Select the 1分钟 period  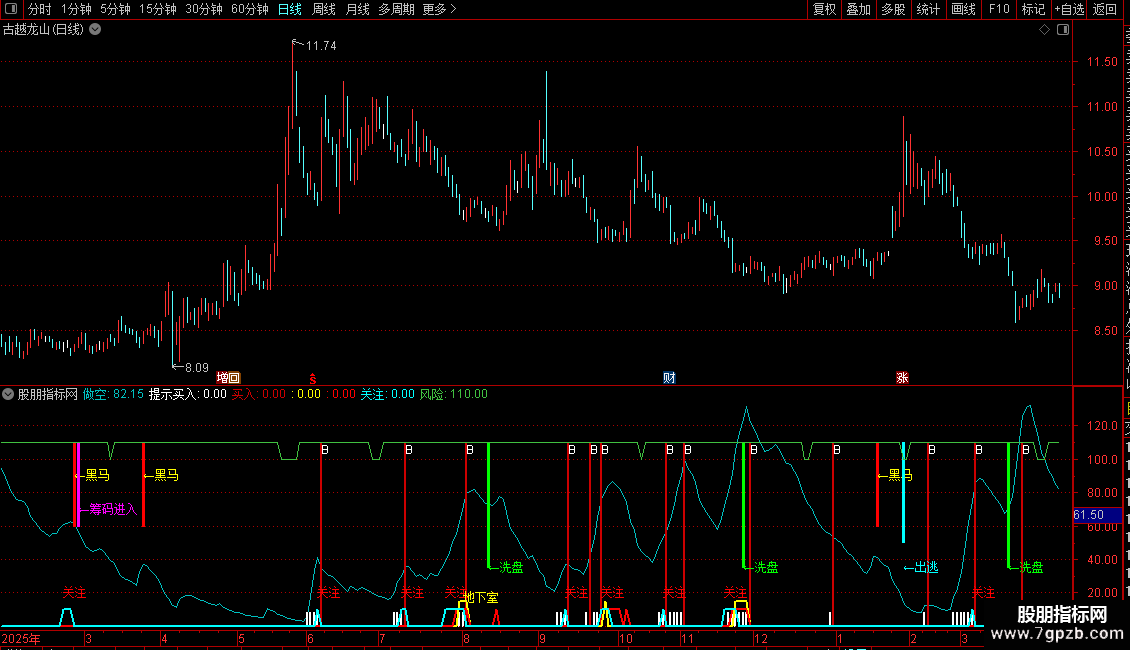coord(76,9)
